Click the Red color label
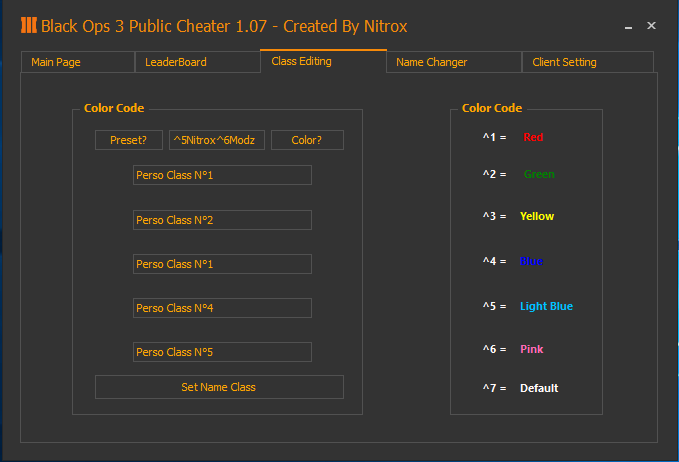679x462 pixels. click(533, 137)
